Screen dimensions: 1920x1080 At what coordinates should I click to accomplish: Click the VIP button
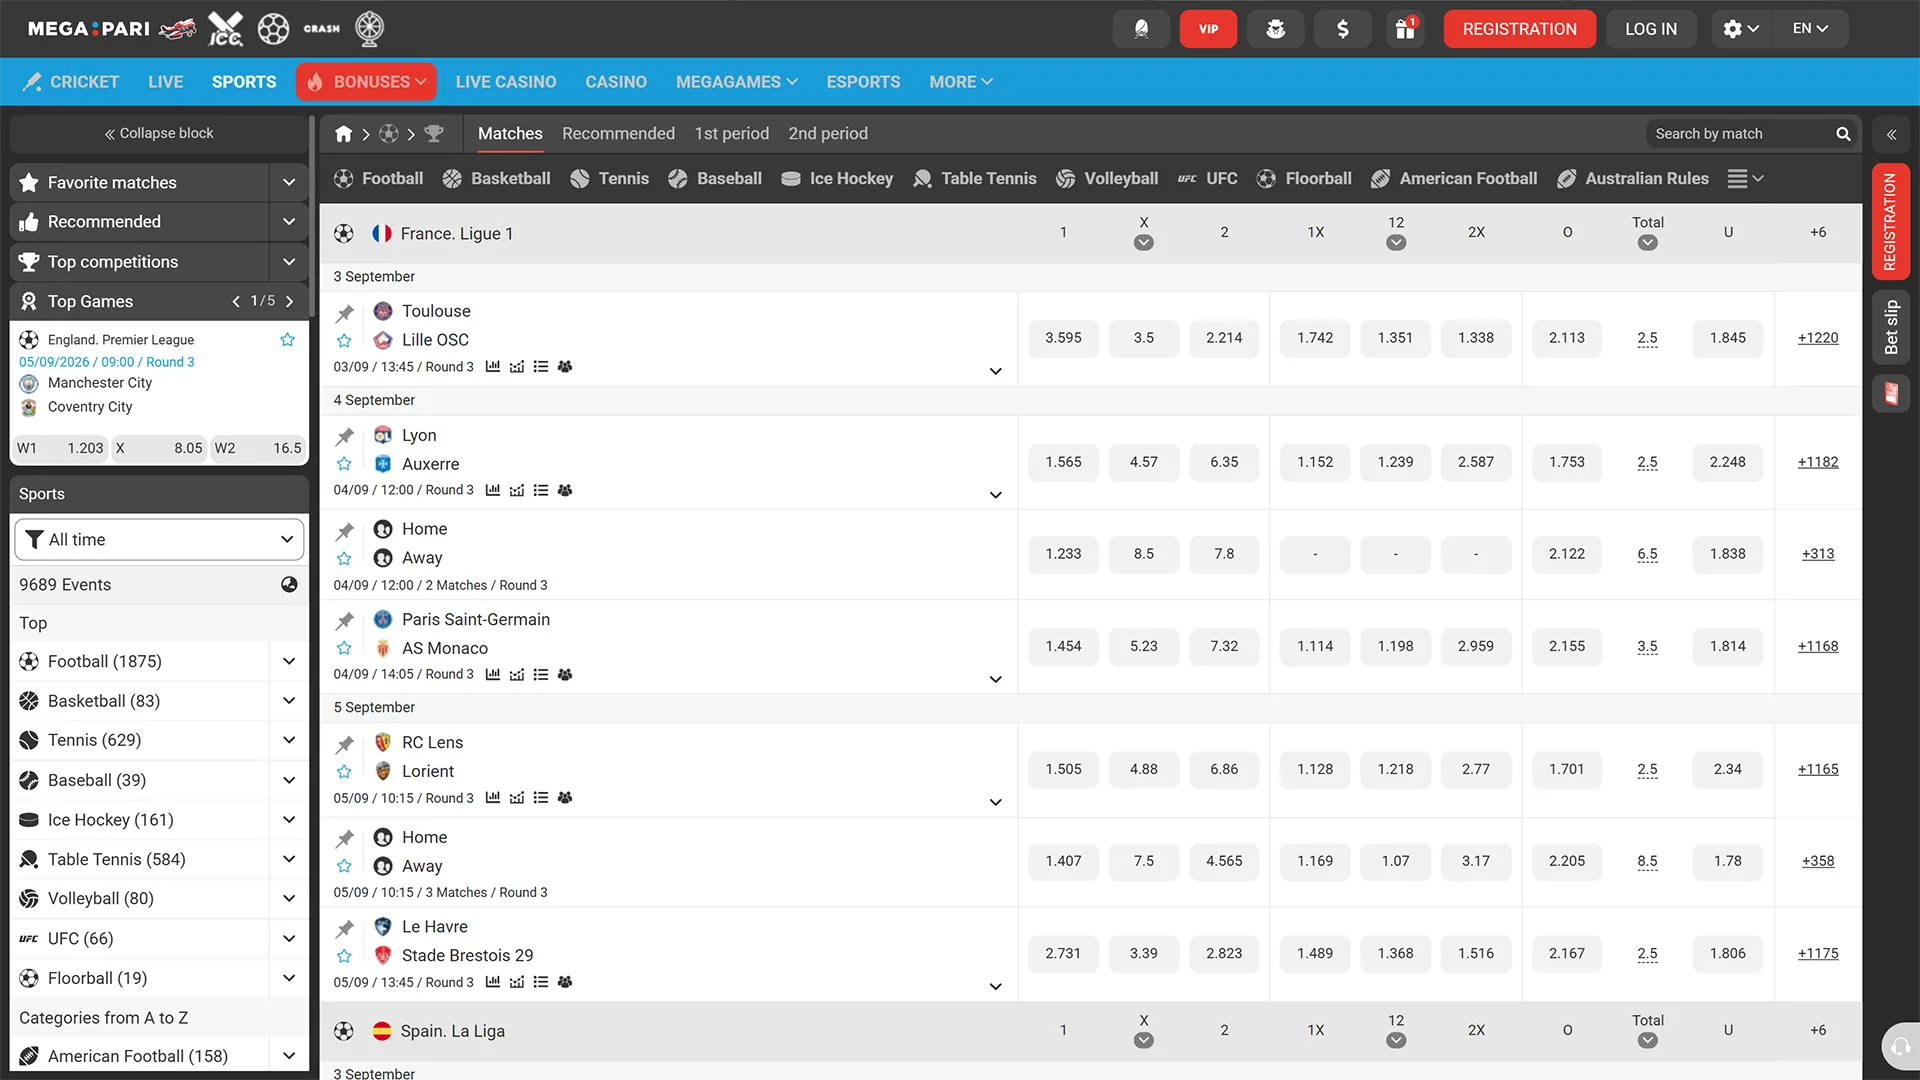(1208, 29)
